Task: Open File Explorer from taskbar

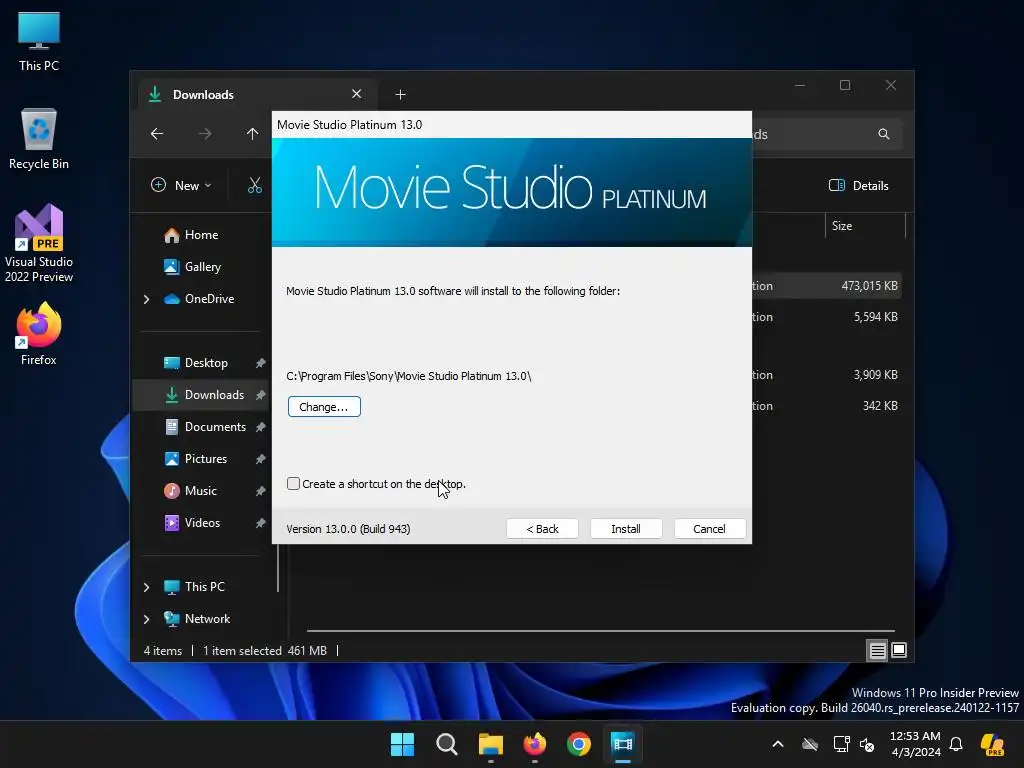Action: pyautogui.click(x=490, y=744)
